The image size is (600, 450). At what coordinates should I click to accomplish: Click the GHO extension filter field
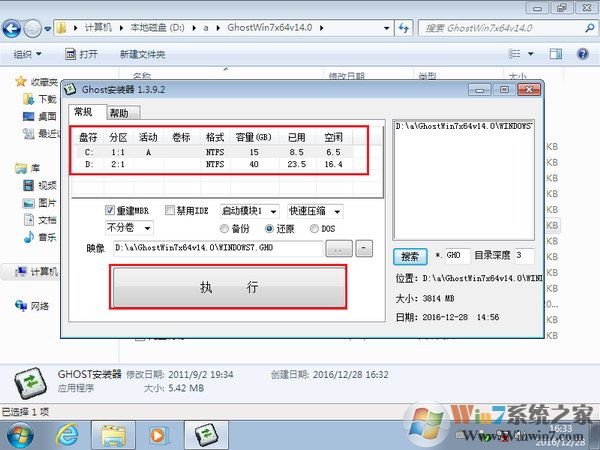(x=457, y=255)
